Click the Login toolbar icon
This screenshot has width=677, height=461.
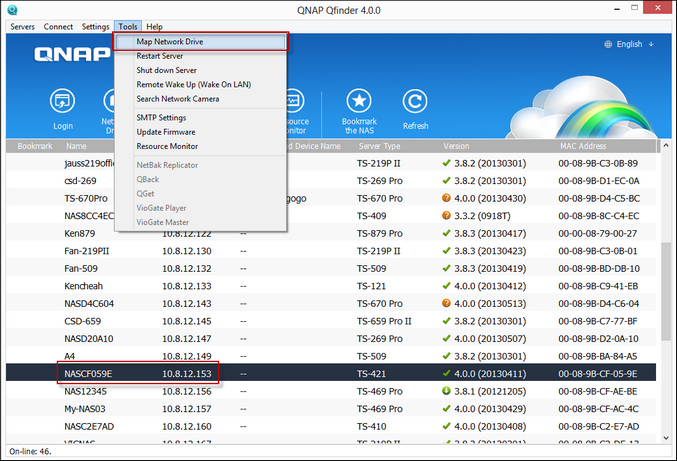click(x=62, y=102)
